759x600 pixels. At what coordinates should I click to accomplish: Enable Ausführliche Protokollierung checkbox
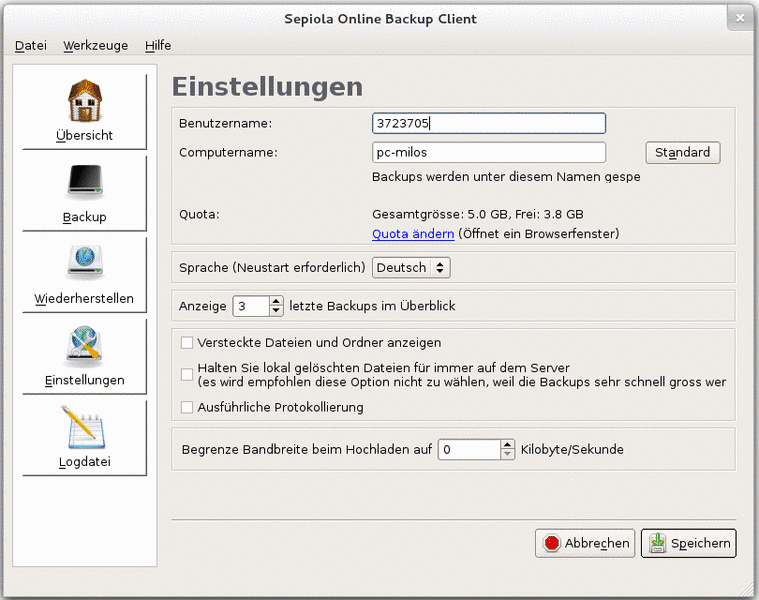point(187,407)
